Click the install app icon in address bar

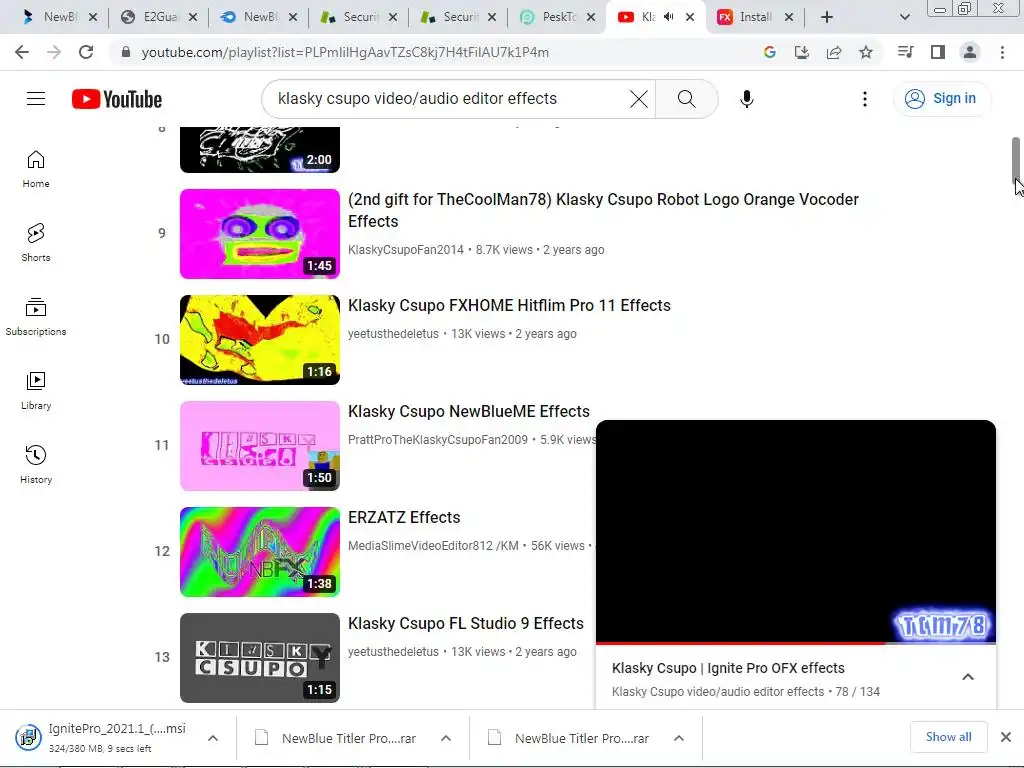click(801, 52)
